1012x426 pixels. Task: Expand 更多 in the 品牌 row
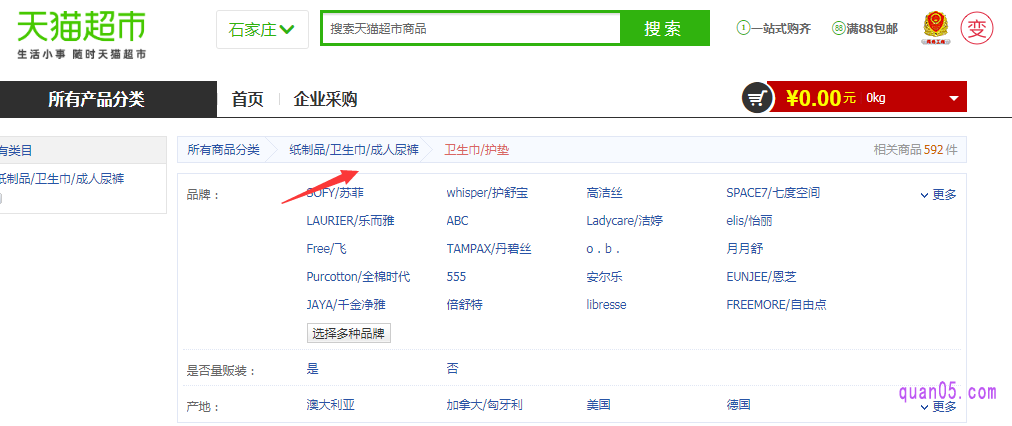(938, 195)
